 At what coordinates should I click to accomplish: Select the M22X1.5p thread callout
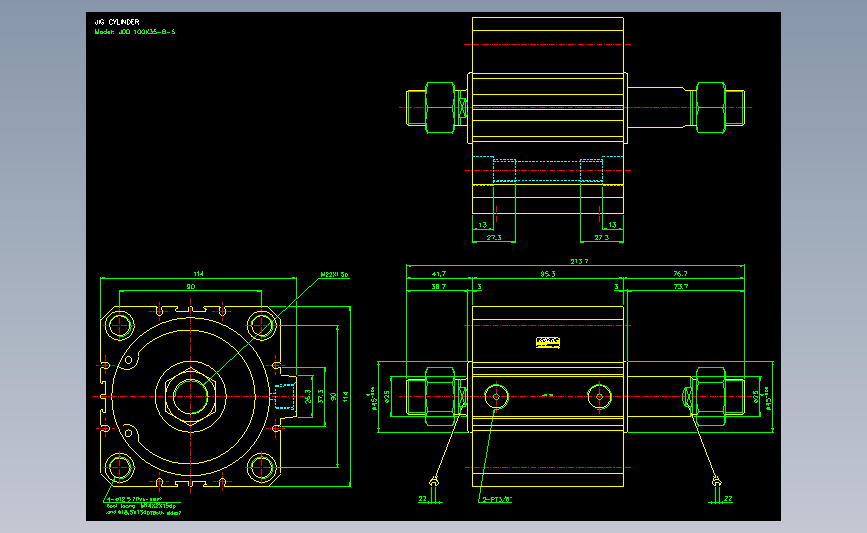pos(335,274)
